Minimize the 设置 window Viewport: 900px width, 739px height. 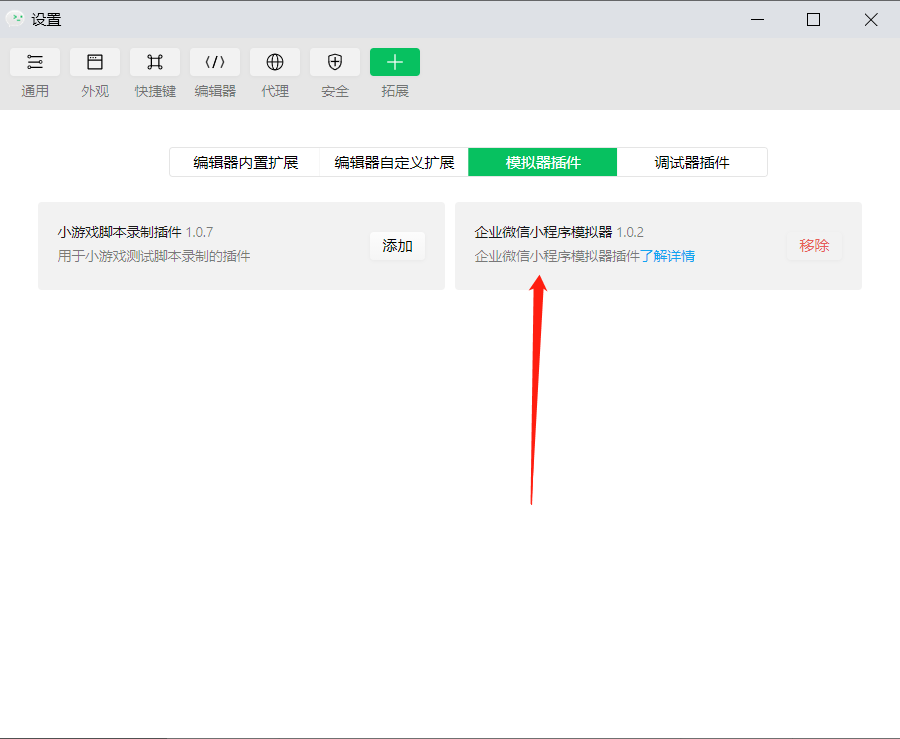point(757,20)
